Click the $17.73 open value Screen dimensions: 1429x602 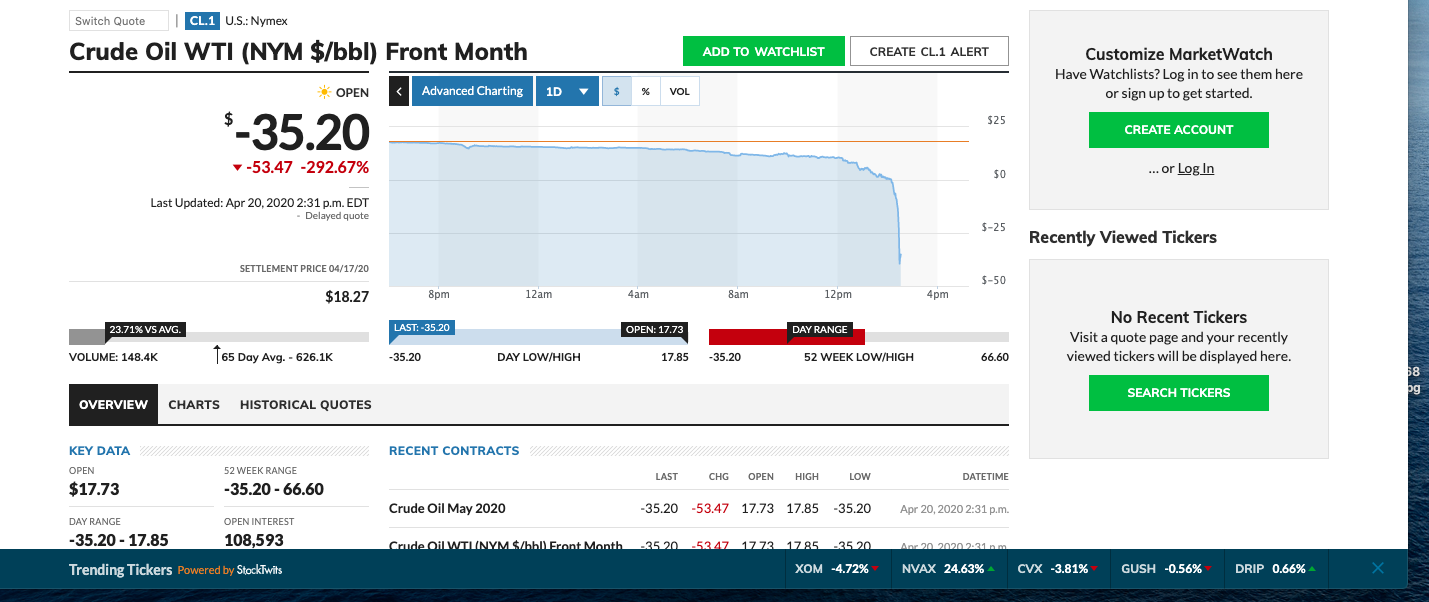pos(94,489)
